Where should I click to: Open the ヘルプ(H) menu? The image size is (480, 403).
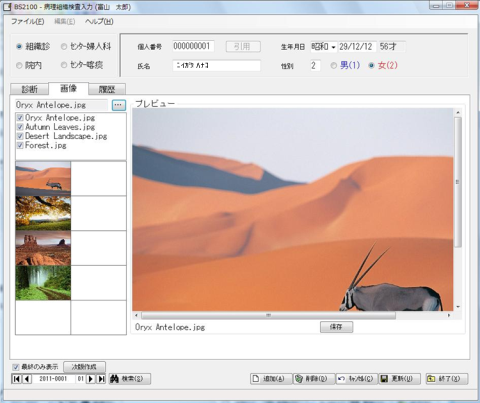click(99, 22)
